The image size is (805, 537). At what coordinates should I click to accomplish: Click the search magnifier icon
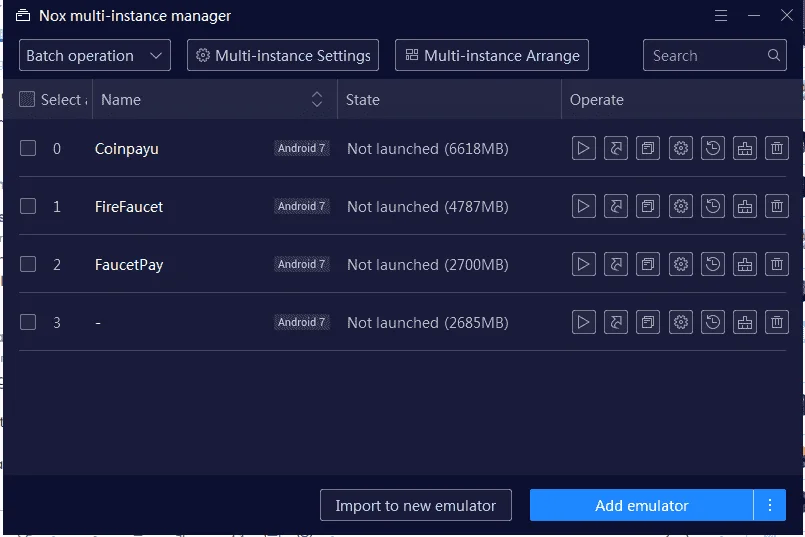click(x=774, y=55)
